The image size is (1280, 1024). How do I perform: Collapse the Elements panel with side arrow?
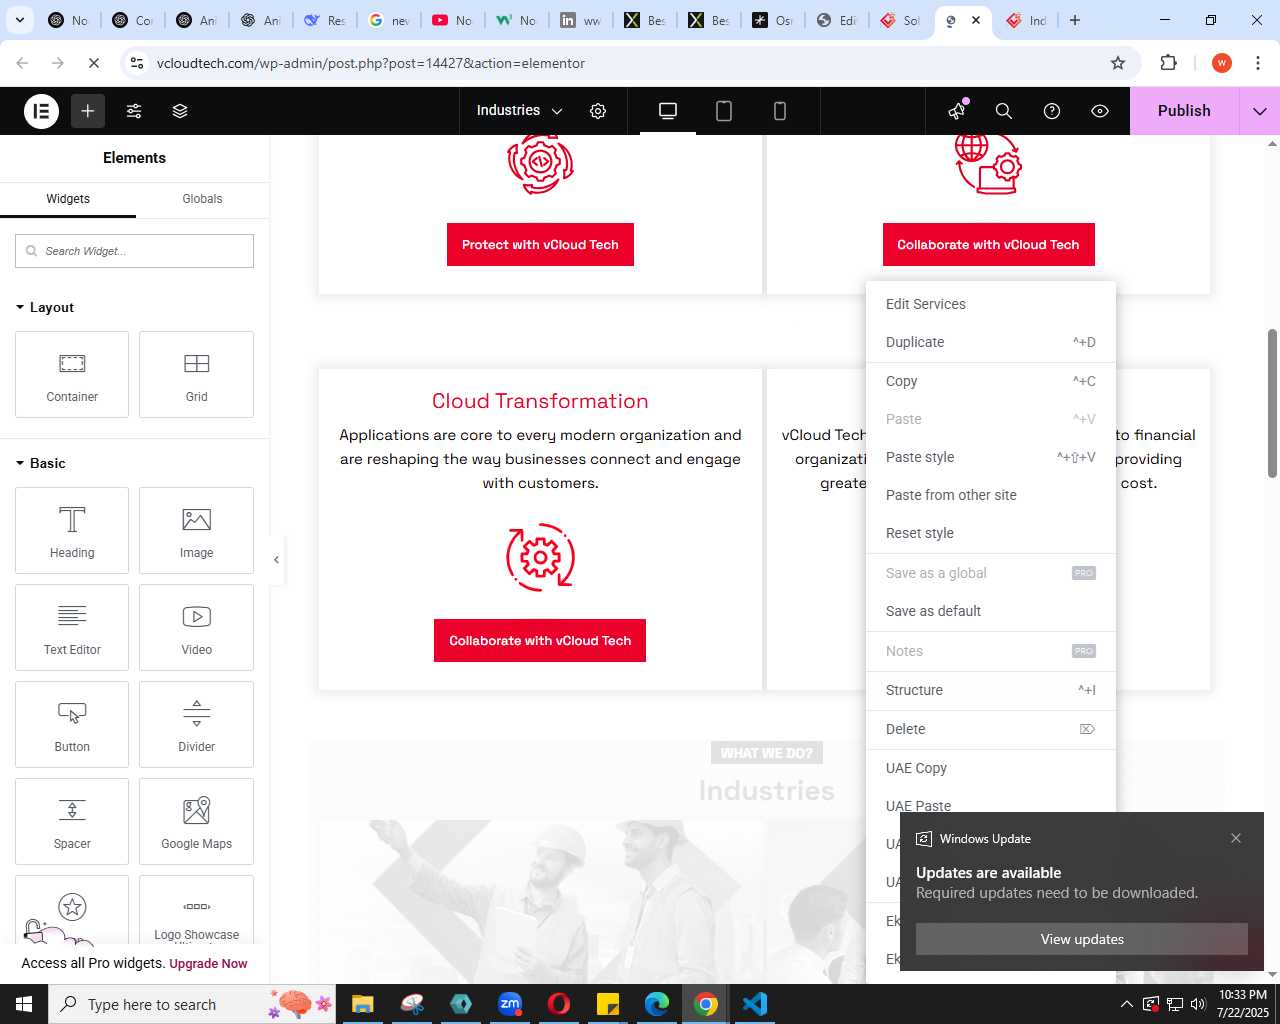coord(277,559)
